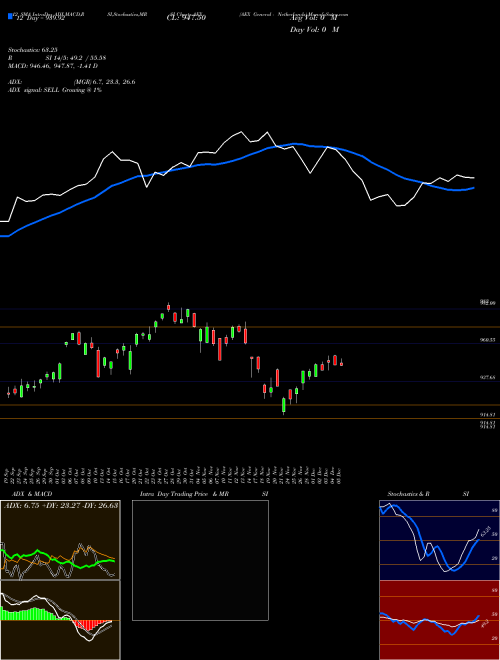The image size is (500, 660).
Task: Click the 'MACD: 946.46, 947.87, -1.41 D' line
Action: tap(53, 66)
